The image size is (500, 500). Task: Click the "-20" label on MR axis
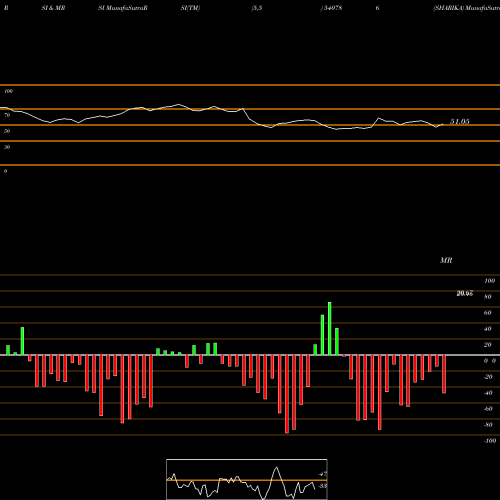pyautogui.click(x=488, y=377)
